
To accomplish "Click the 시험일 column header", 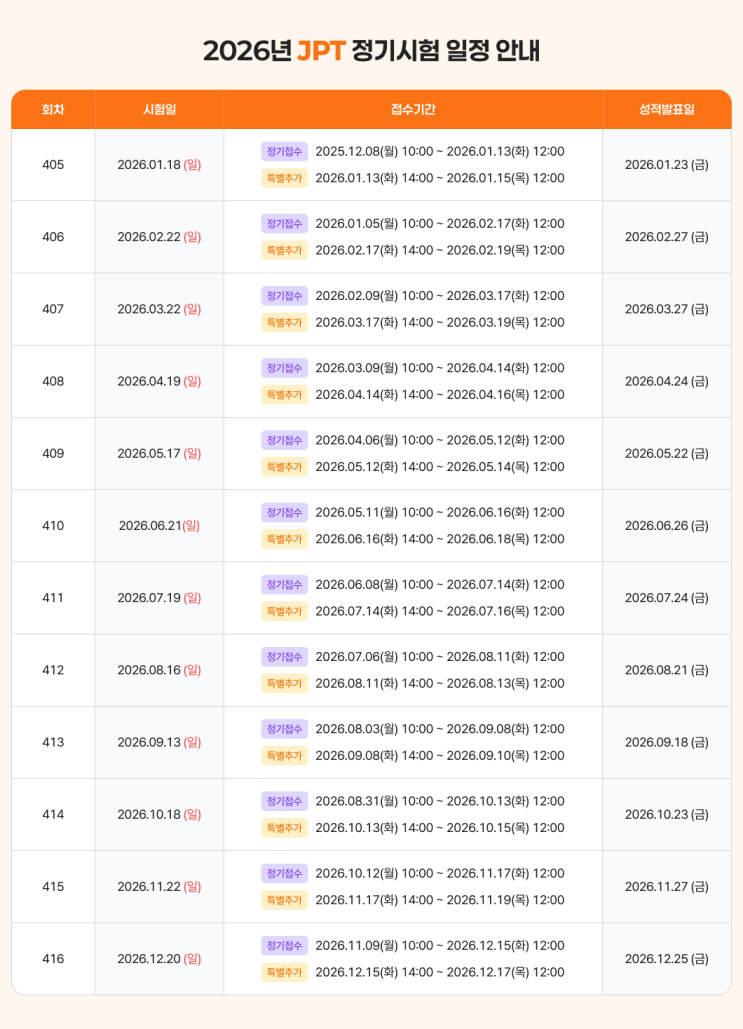I will point(159,110).
